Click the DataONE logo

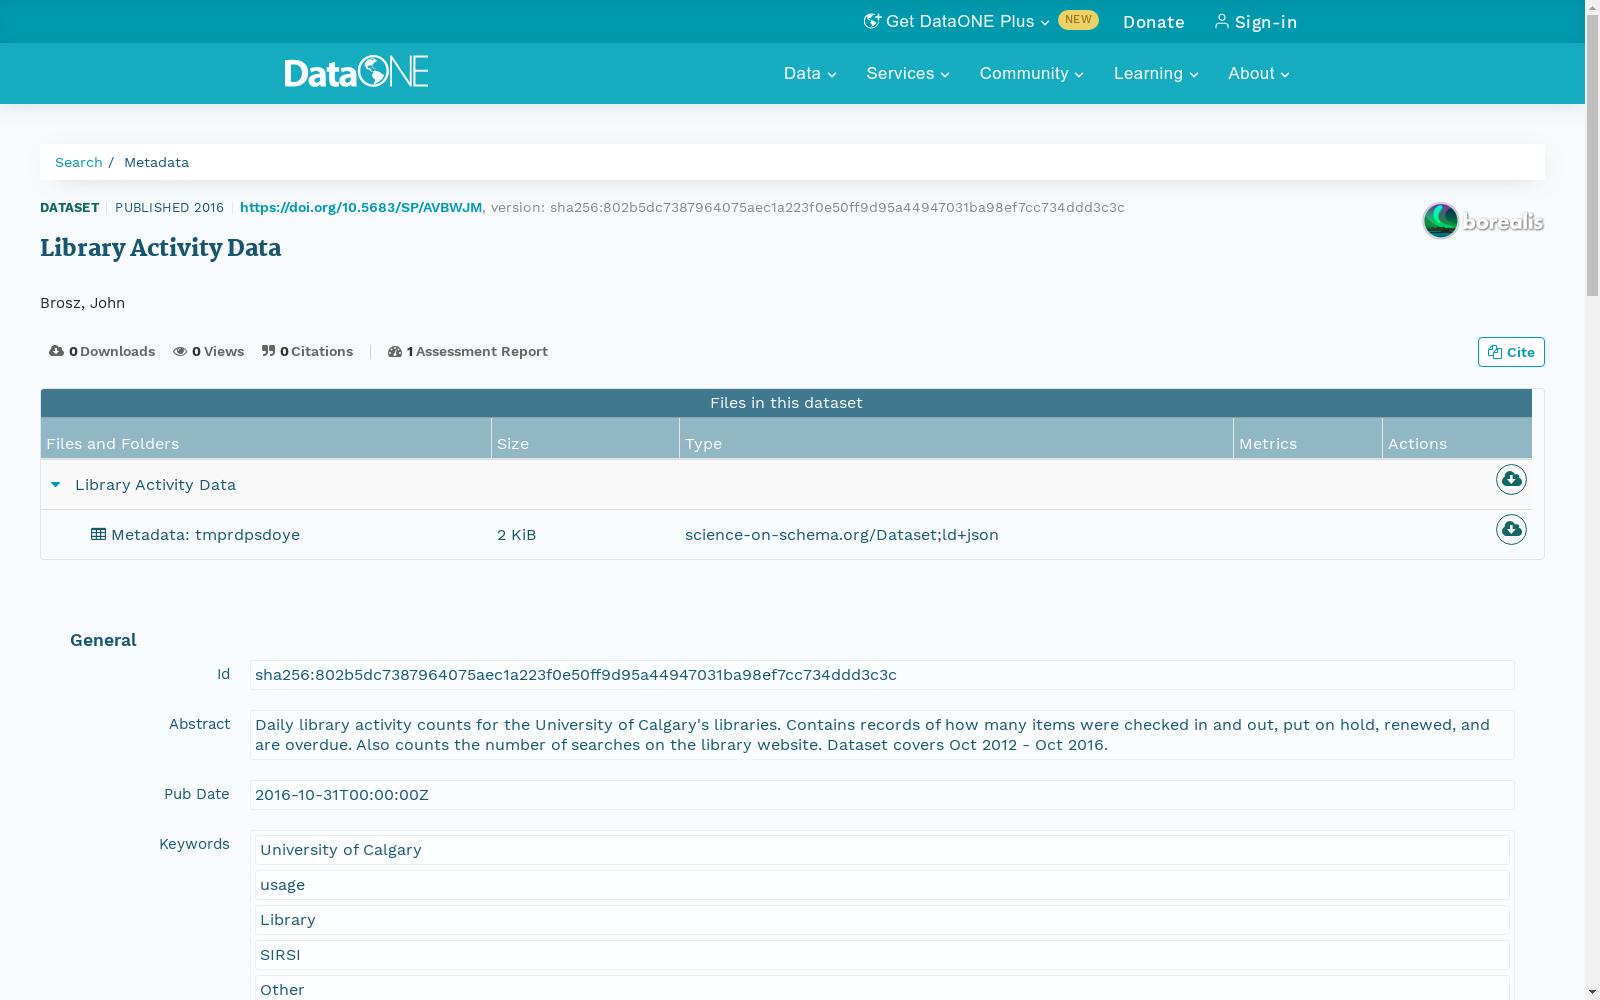356,72
